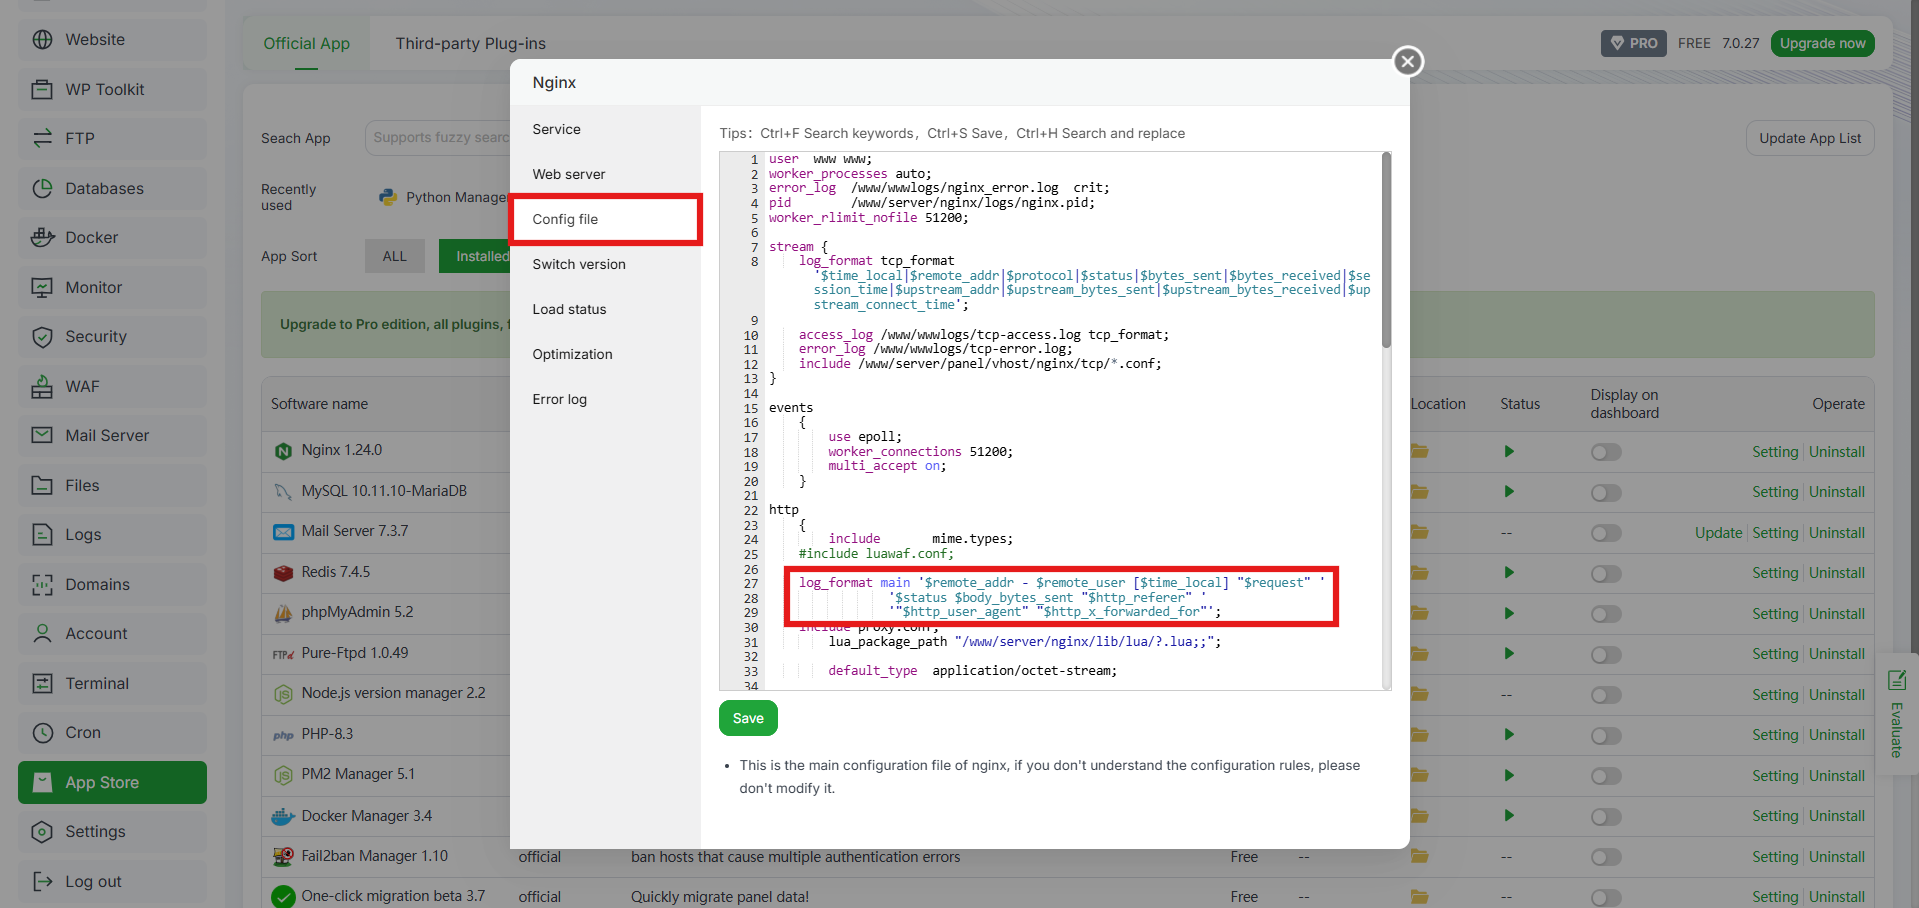Toggle dashboard display for Redis row

[1606, 574]
